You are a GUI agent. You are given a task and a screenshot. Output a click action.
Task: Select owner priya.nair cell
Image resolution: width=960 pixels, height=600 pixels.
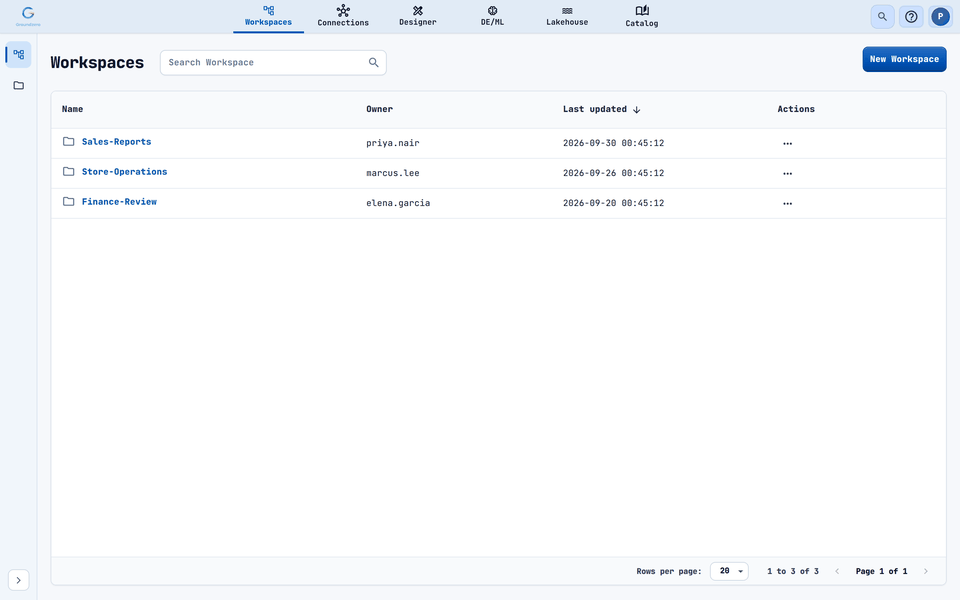393,143
